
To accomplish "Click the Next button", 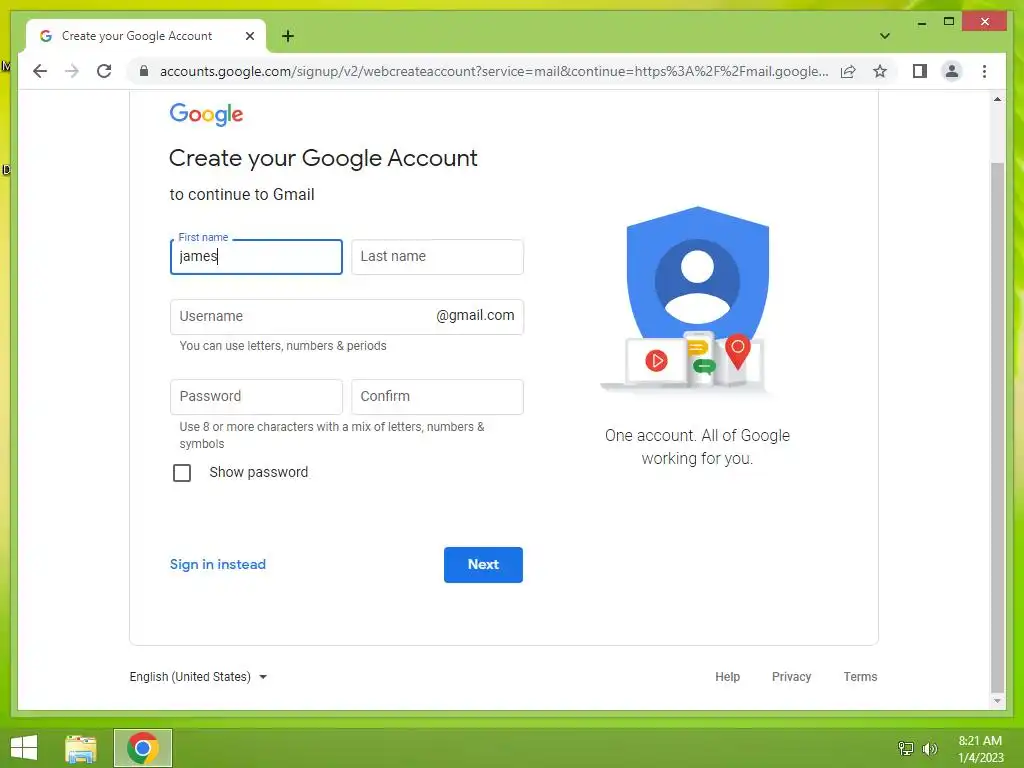I will click(483, 565).
